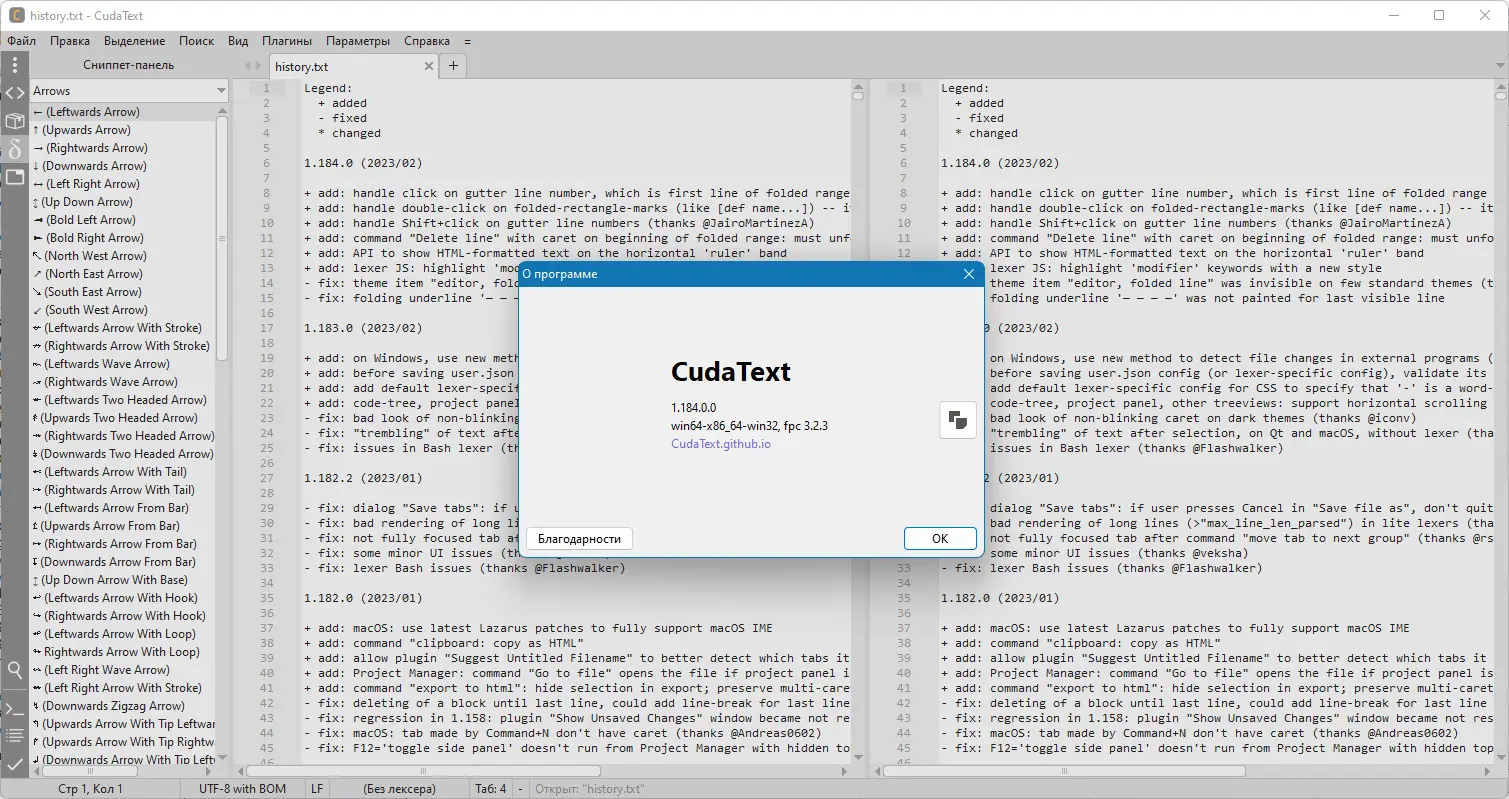Screen dimensions: 1509x799
Task: Select the South West Arrow snippet
Action: [x=123, y=310]
